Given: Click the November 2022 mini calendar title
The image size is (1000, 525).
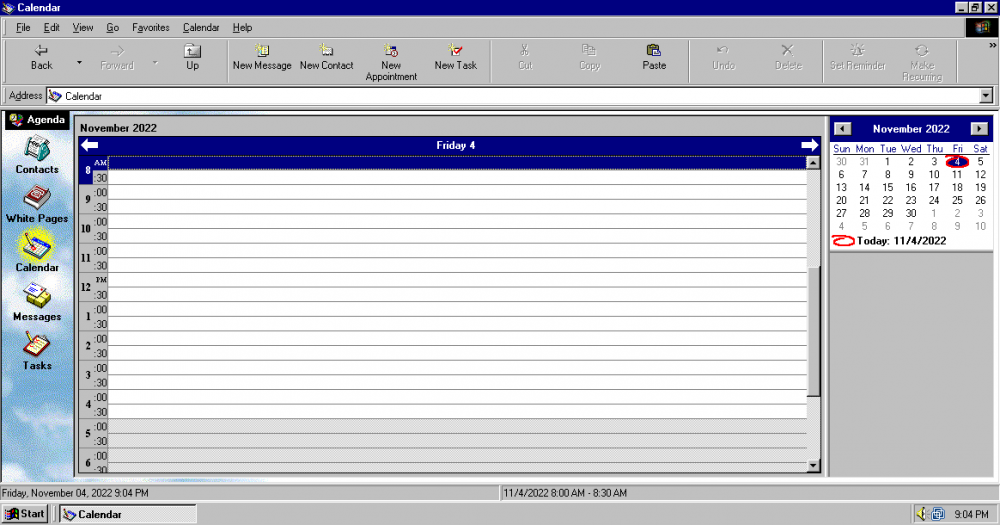Looking at the screenshot, I should (911, 129).
